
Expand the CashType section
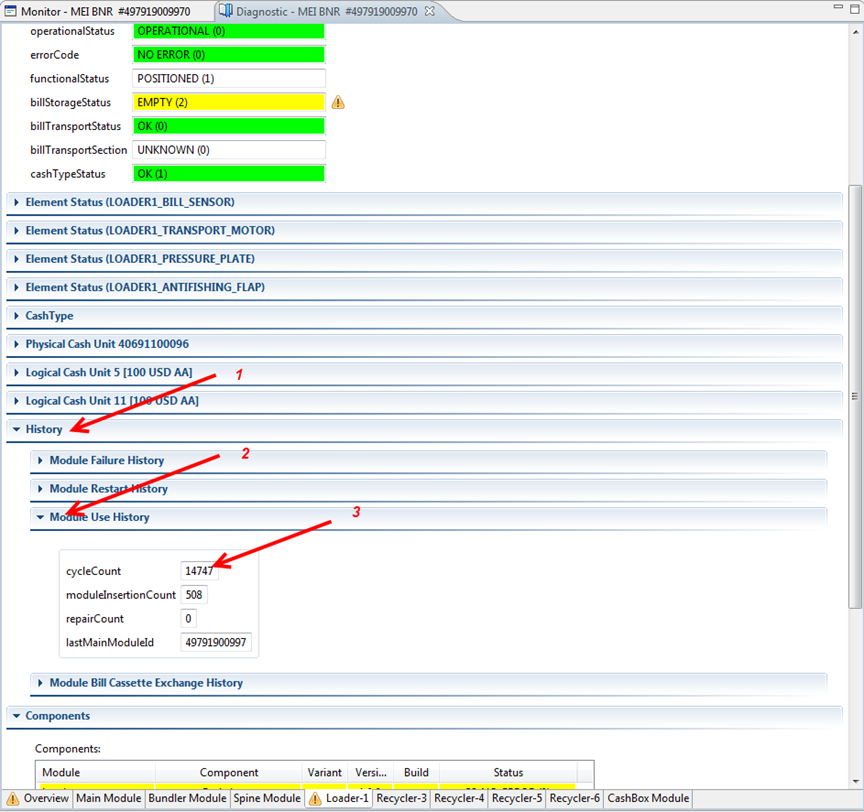[x=17, y=316]
